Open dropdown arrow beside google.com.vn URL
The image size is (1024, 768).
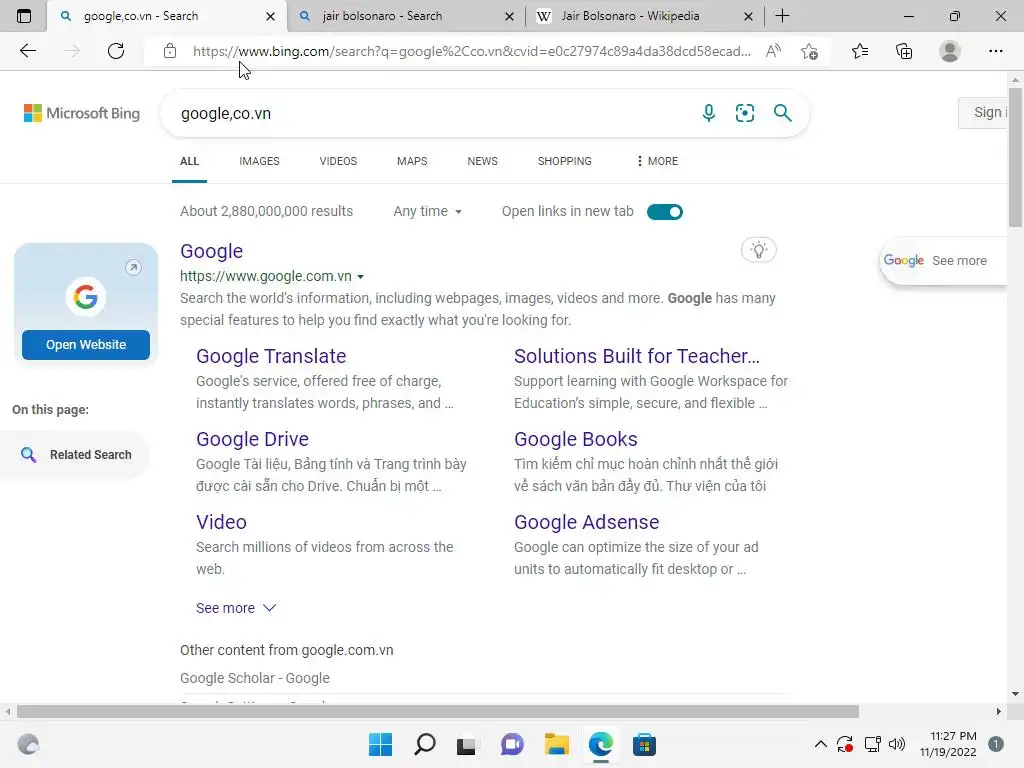coord(360,277)
